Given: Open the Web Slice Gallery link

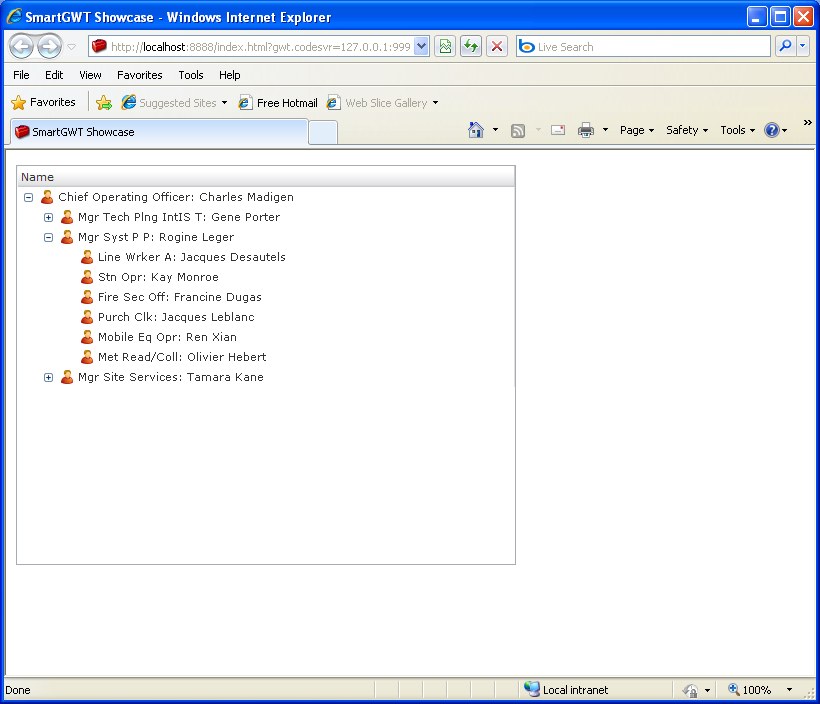Looking at the screenshot, I should 382,103.
